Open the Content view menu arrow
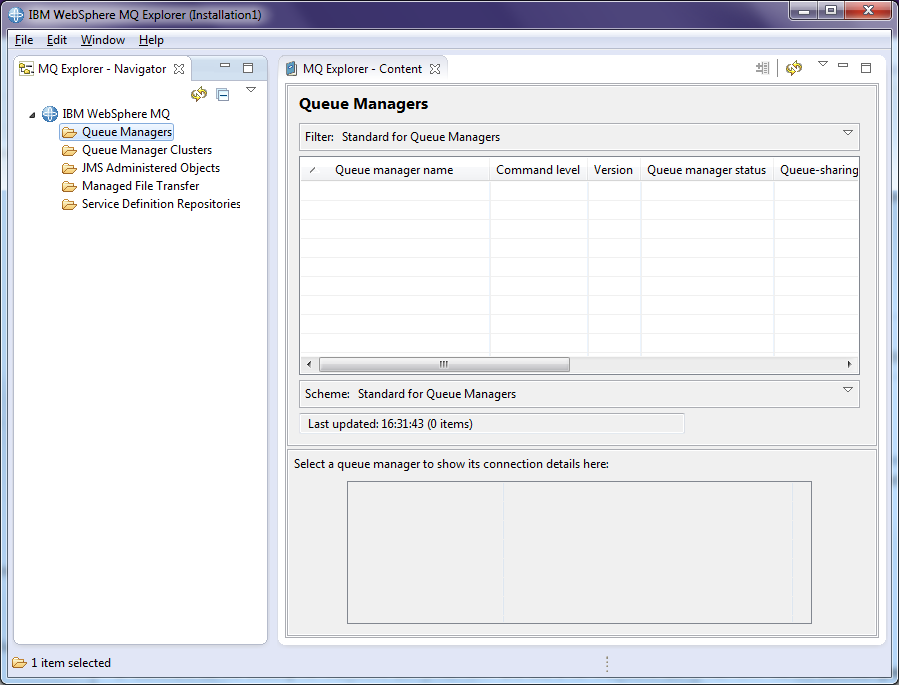The height and width of the screenshot is (685, 899). tap(823, 64)
